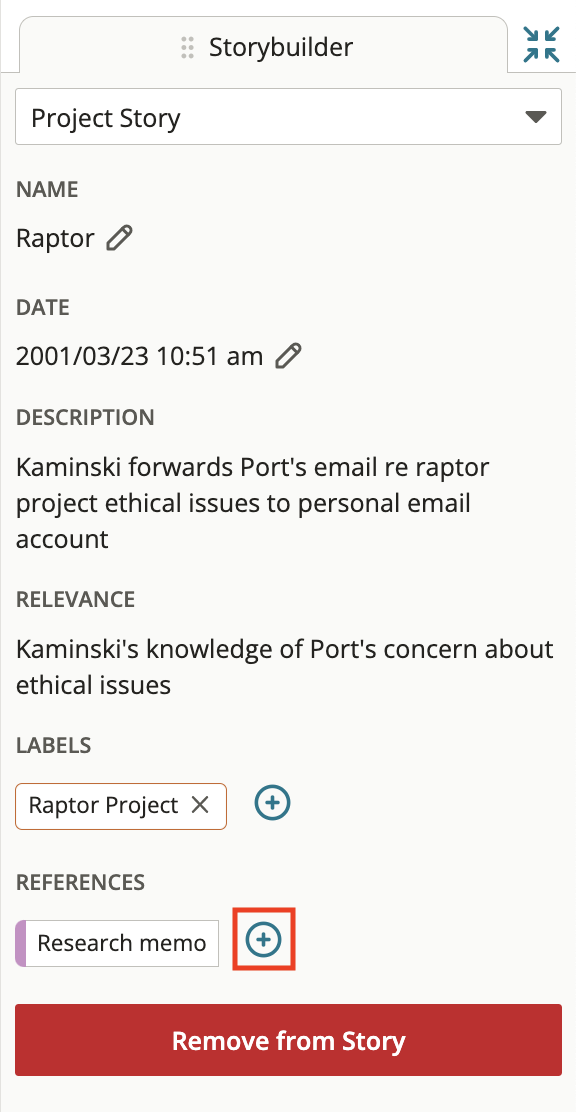This screenshot has width=576, height=1112.
Task: Click the dropdown arrow in Project Story box
Action: (x=536, y=117)
